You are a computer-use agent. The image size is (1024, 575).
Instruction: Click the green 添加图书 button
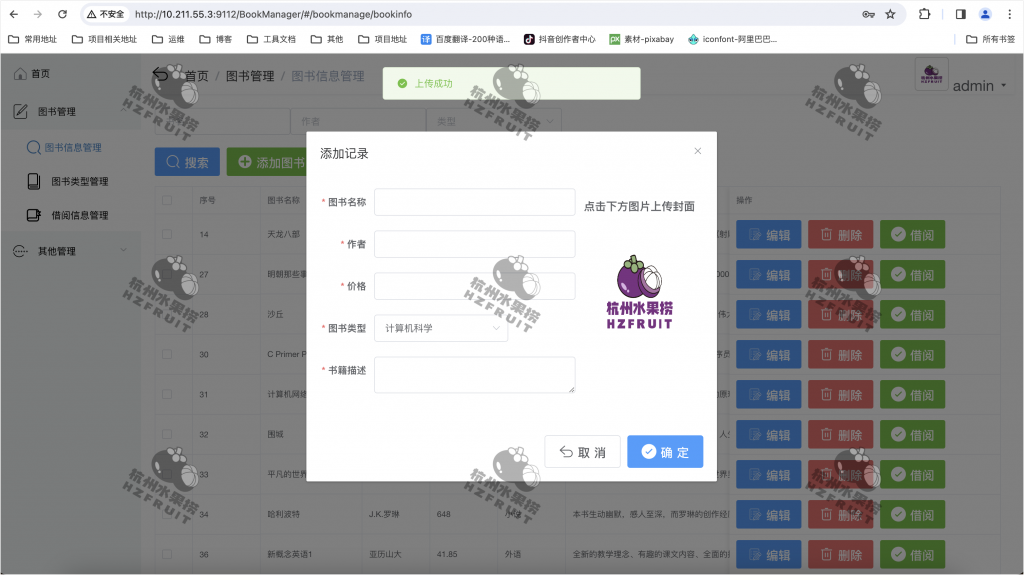pos(268,162)
